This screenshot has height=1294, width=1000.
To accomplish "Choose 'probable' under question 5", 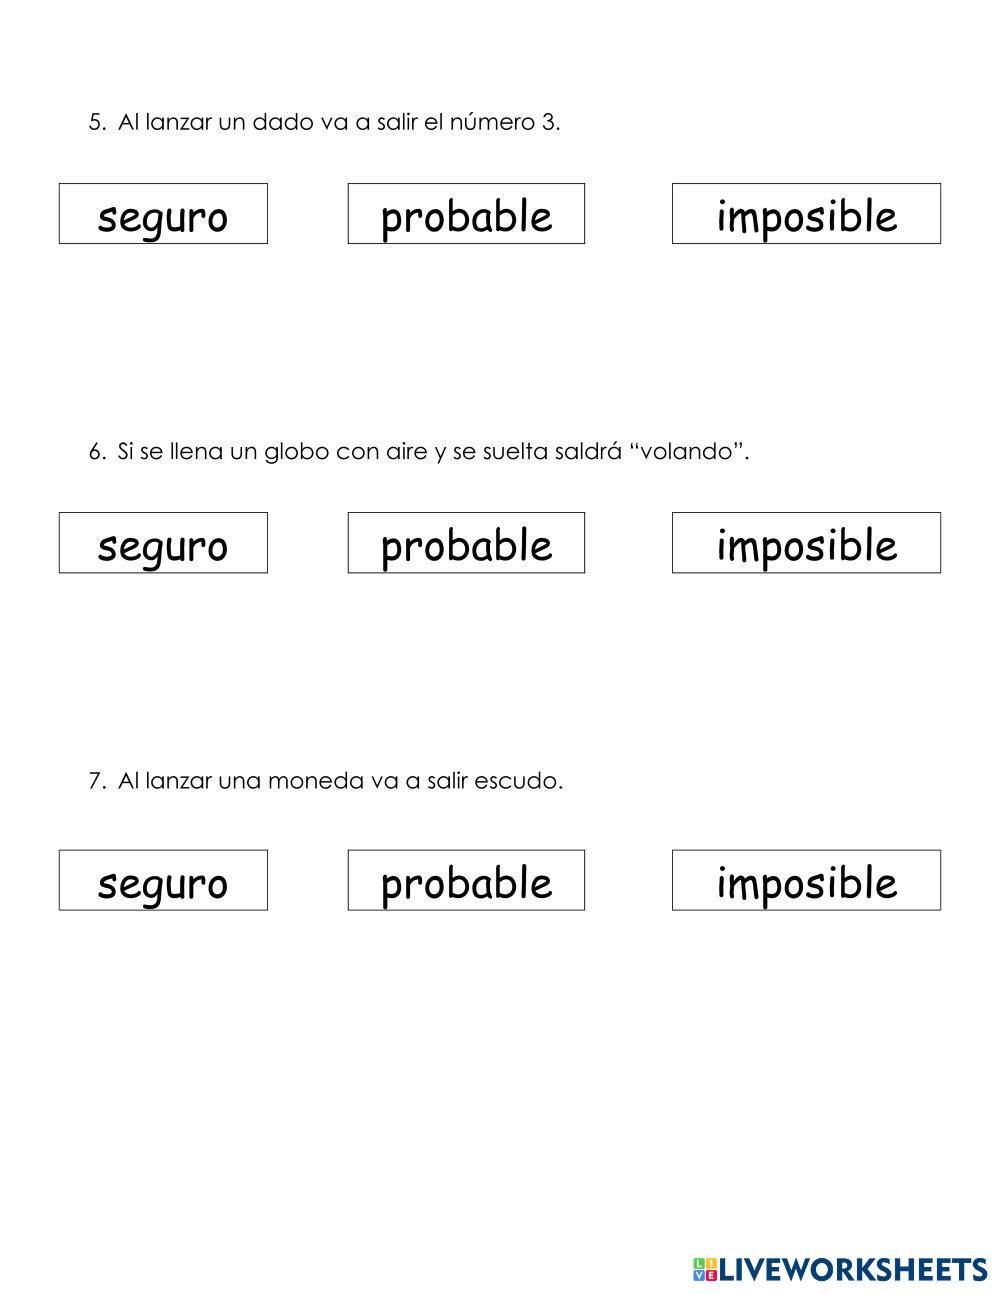I will (x=466, y=214).
